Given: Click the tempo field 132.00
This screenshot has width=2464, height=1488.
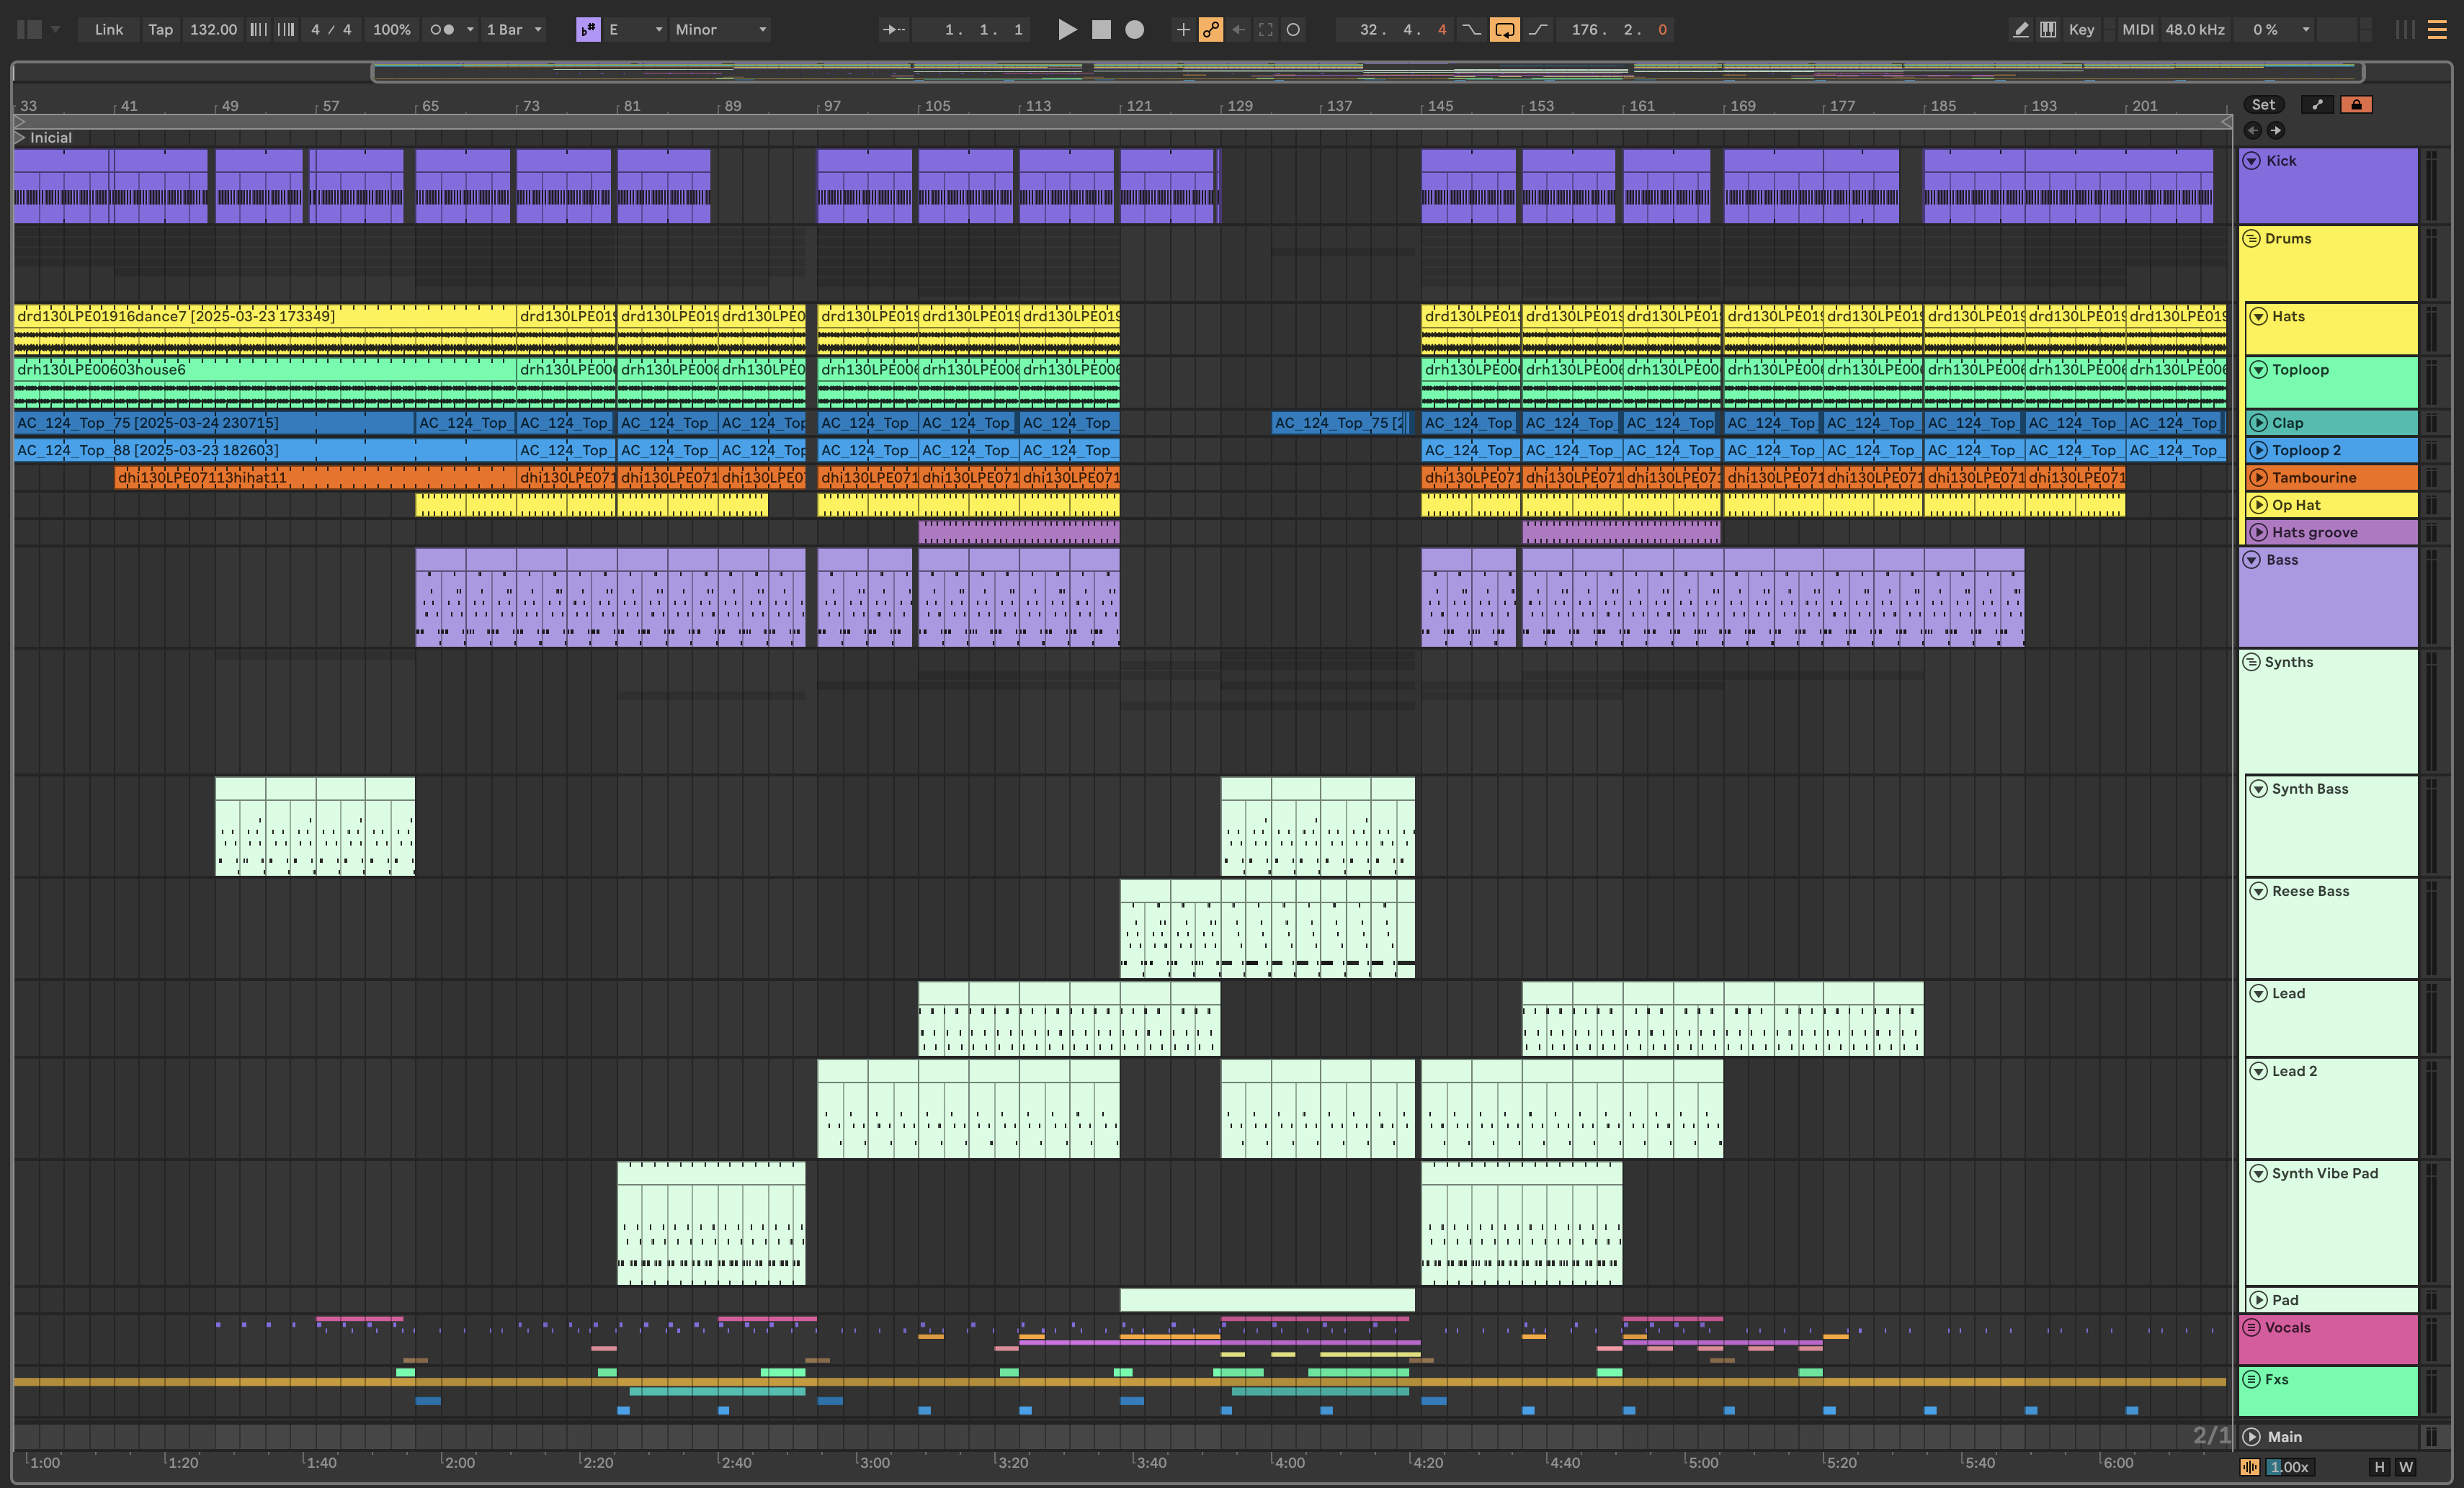Looking at the screenshot, I should [x=213, y=30].
